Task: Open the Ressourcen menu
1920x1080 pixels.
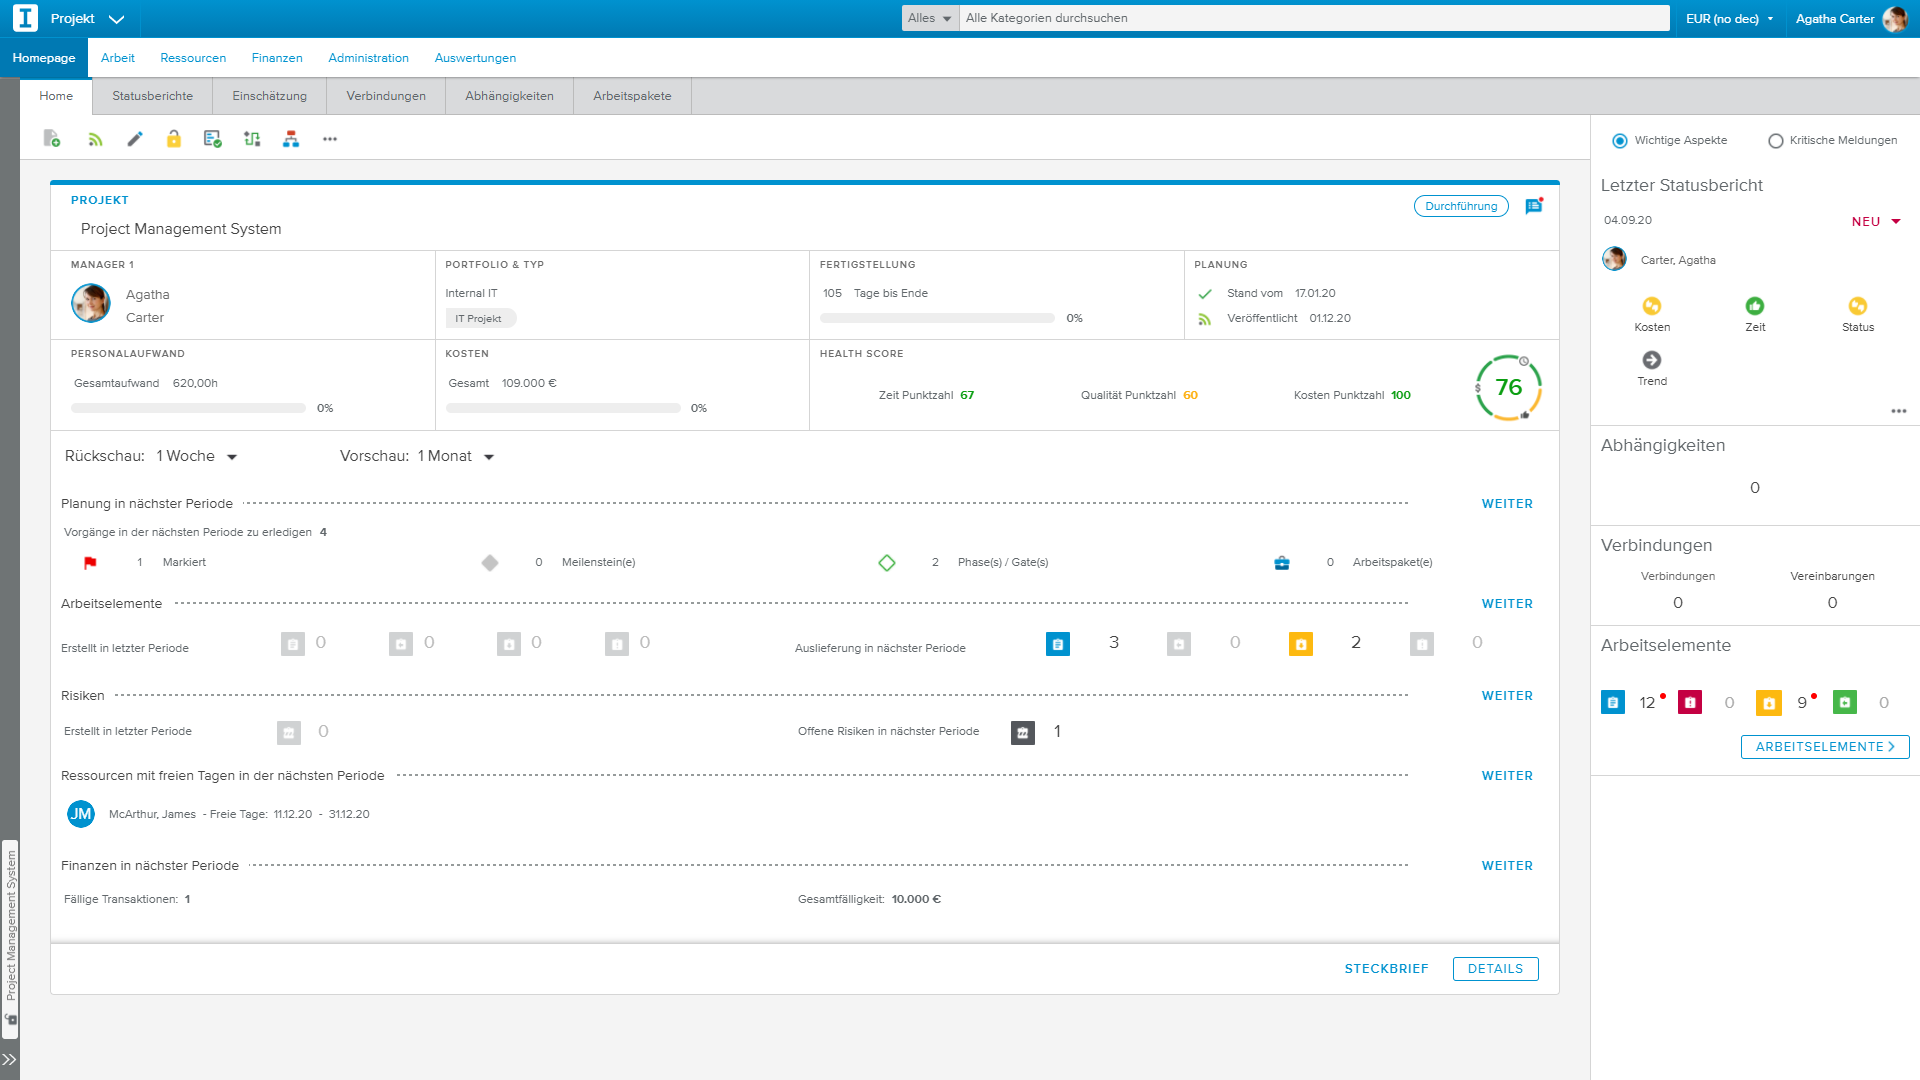Action: coord(192,58)
